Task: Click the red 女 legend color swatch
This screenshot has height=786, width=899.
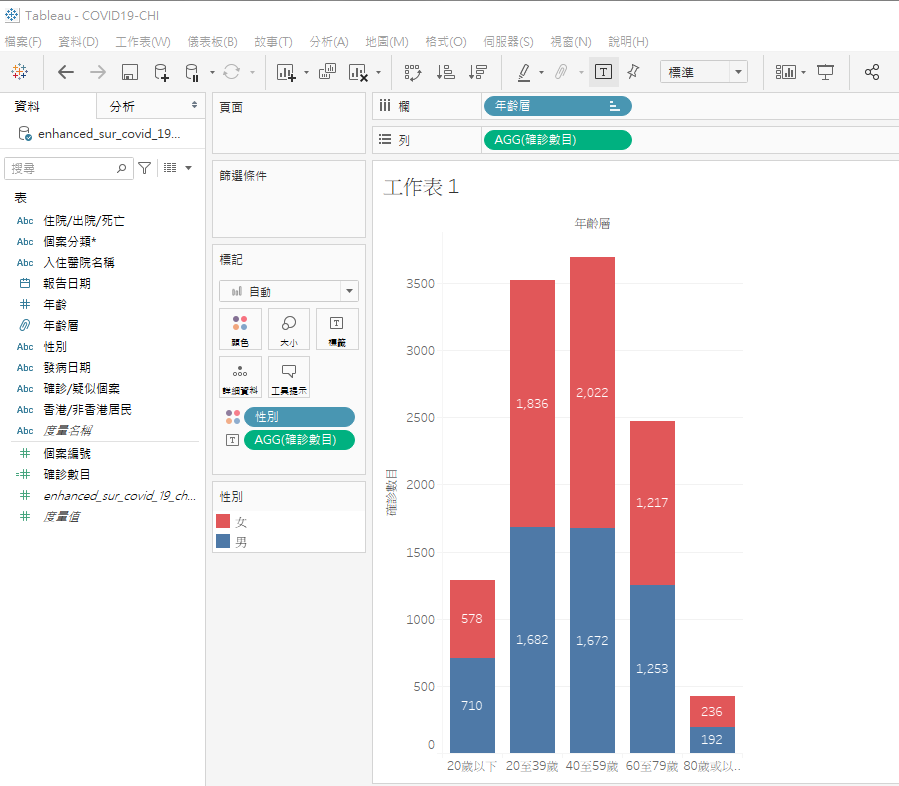Action: click(x=223, y=521)
